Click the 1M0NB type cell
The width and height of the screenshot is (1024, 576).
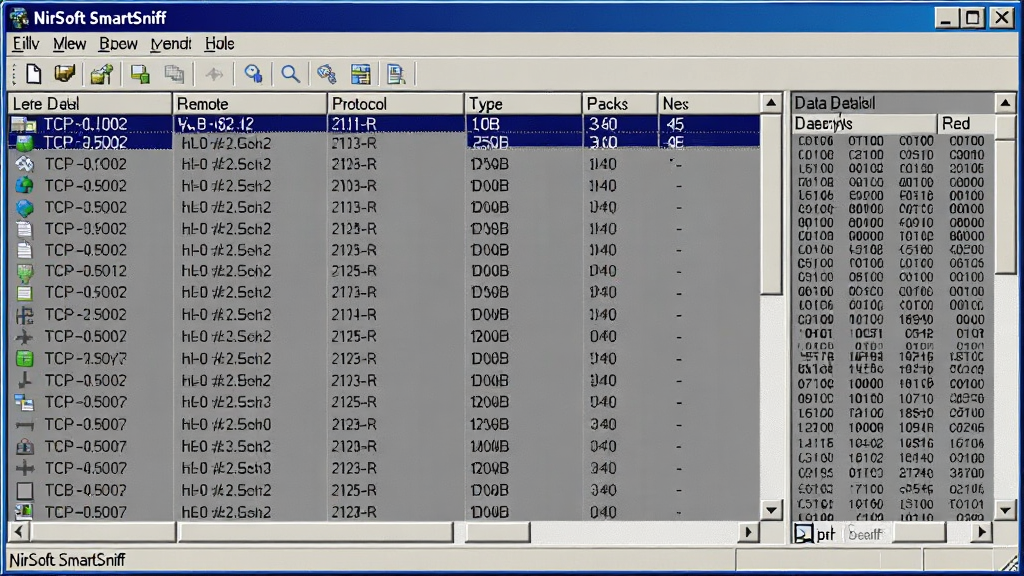[x=490, y=447]
